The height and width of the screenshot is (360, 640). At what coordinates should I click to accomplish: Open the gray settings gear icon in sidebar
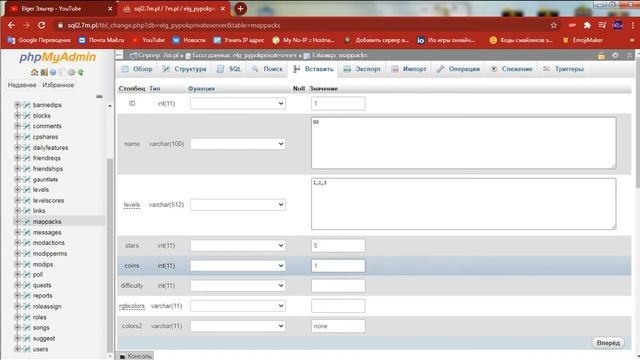(71, 72)
